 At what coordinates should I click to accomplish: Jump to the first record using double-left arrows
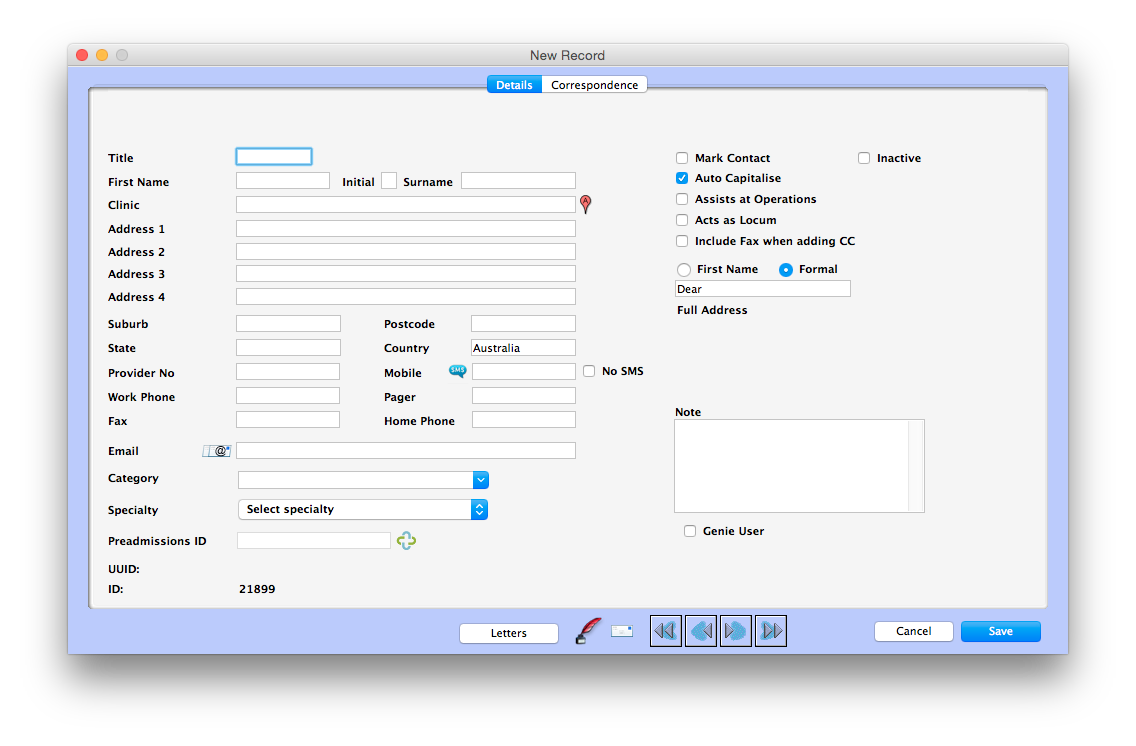click(666, 630)
